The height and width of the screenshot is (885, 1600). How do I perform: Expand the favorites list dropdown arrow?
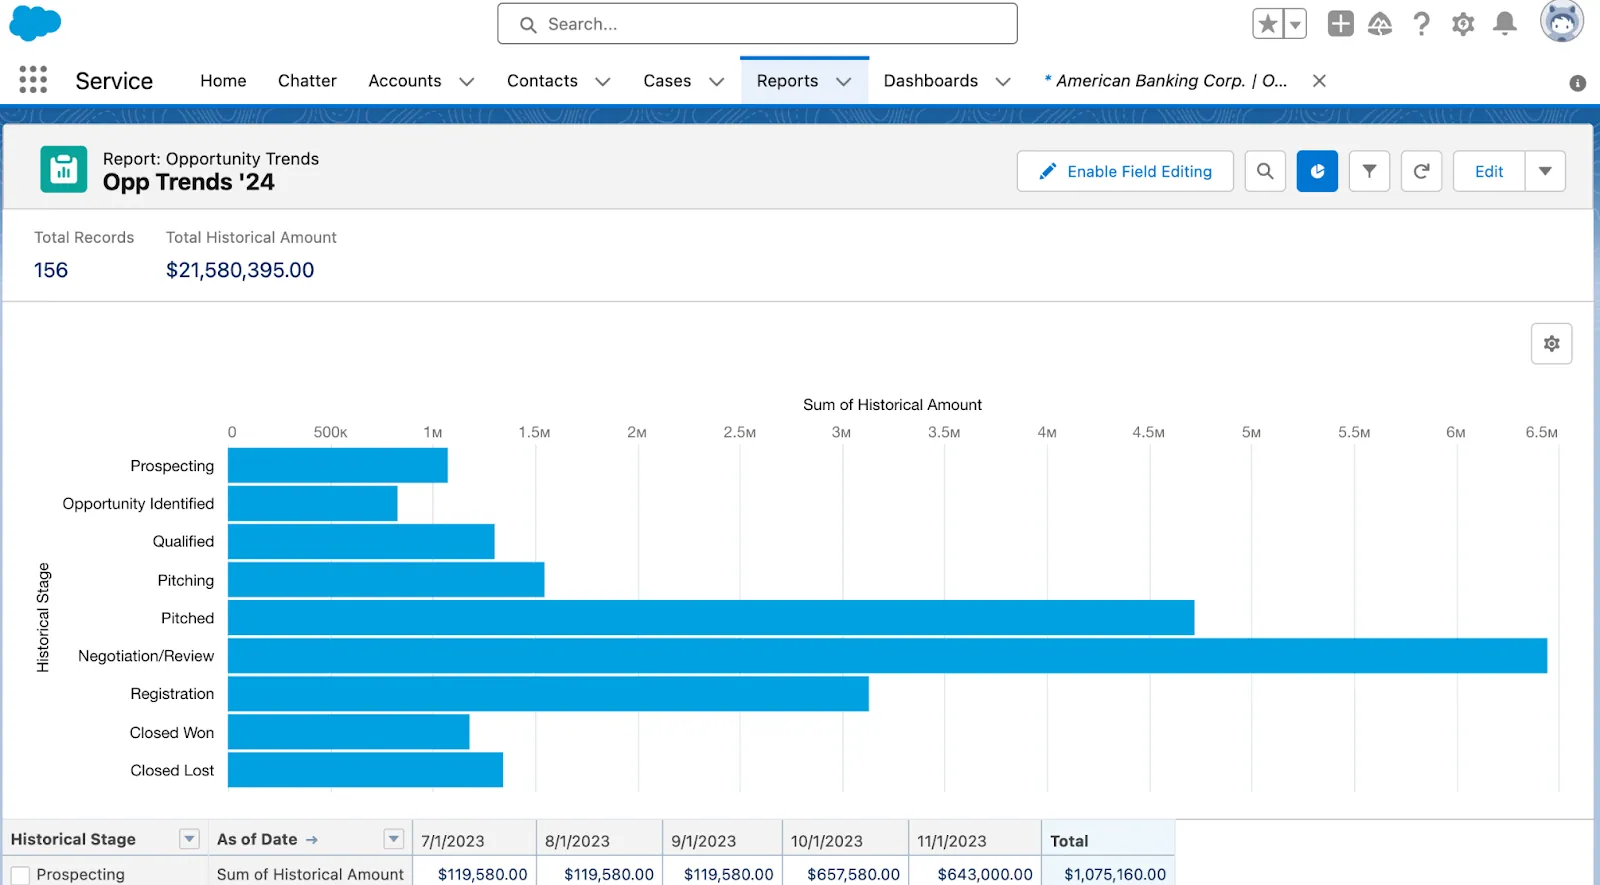pyautogui.click(x=1295, y=24)
